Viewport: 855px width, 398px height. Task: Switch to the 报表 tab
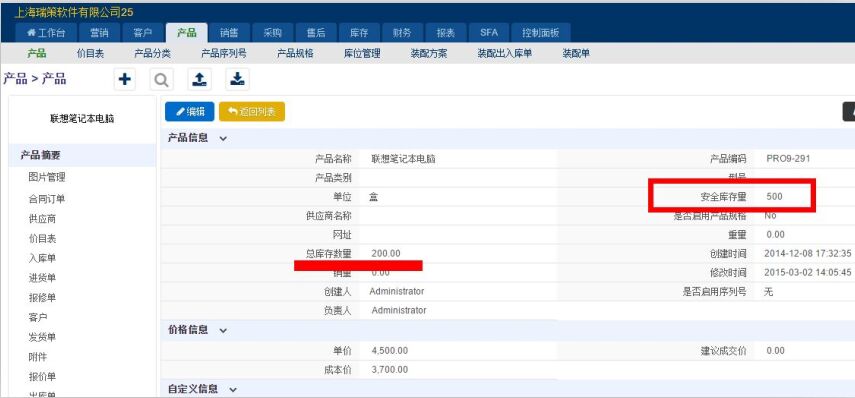pos(445,33)
